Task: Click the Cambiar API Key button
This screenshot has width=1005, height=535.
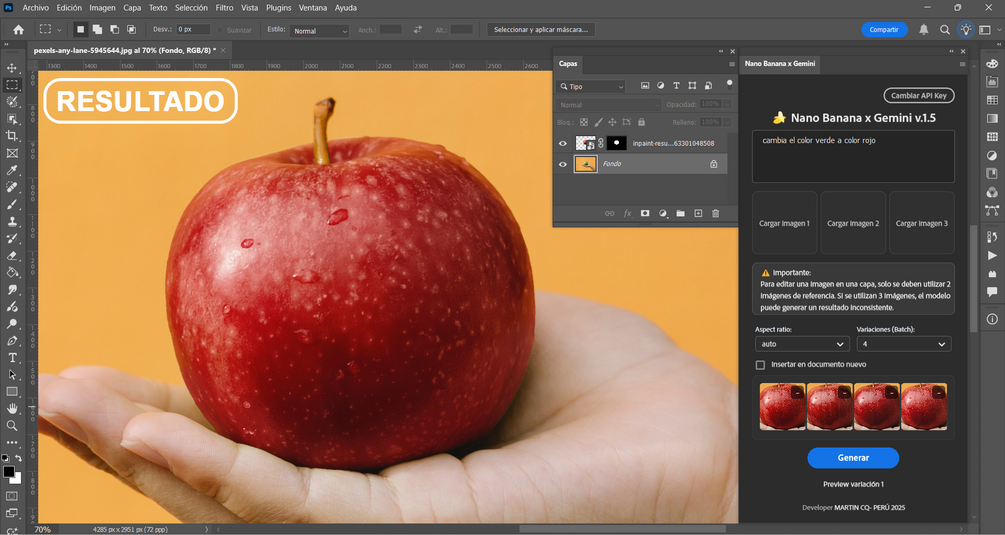Action: (x=918, y=95)
